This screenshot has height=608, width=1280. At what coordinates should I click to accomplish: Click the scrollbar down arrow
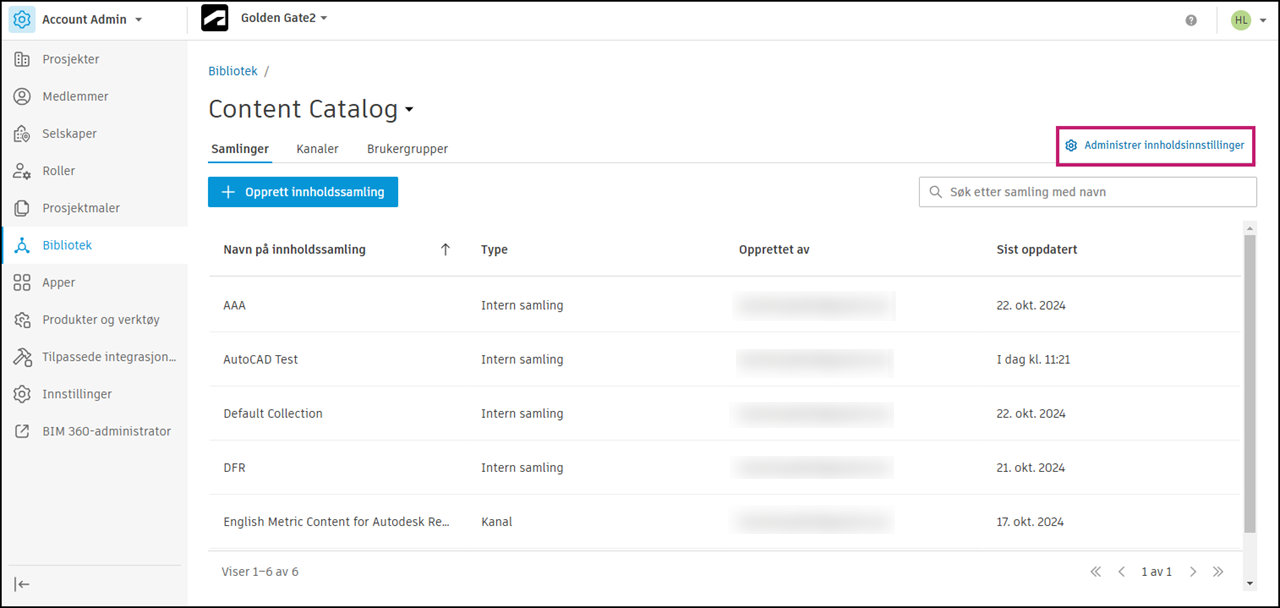coord(1249,583)
